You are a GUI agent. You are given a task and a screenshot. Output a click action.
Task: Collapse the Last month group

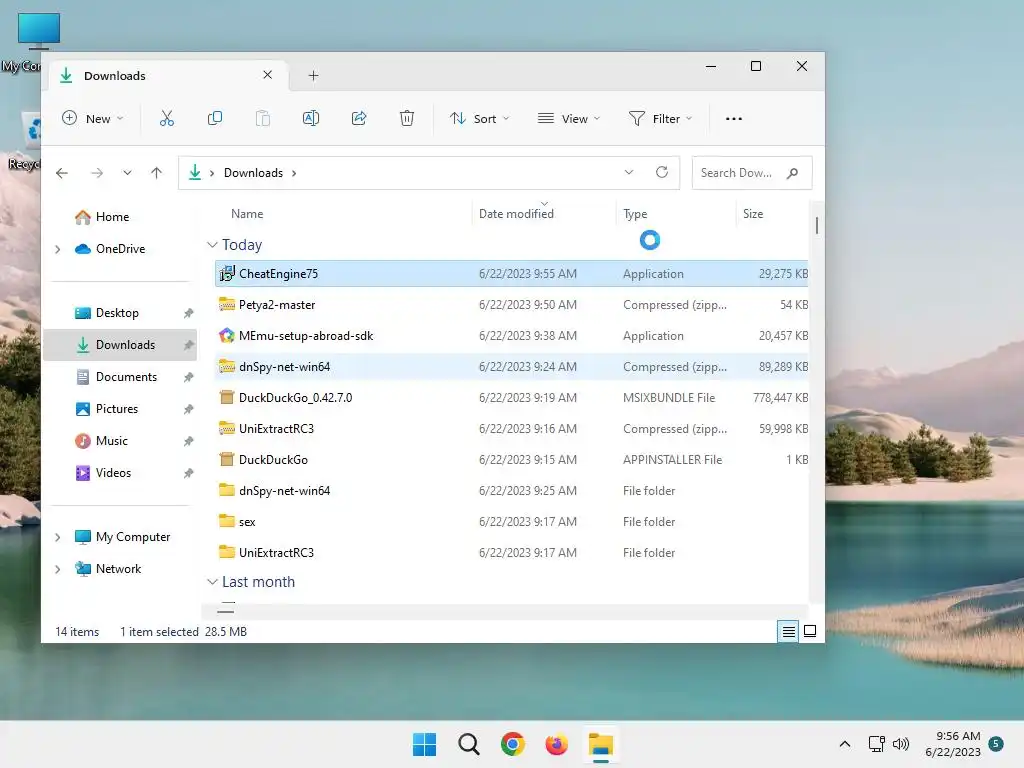[212, 582]
